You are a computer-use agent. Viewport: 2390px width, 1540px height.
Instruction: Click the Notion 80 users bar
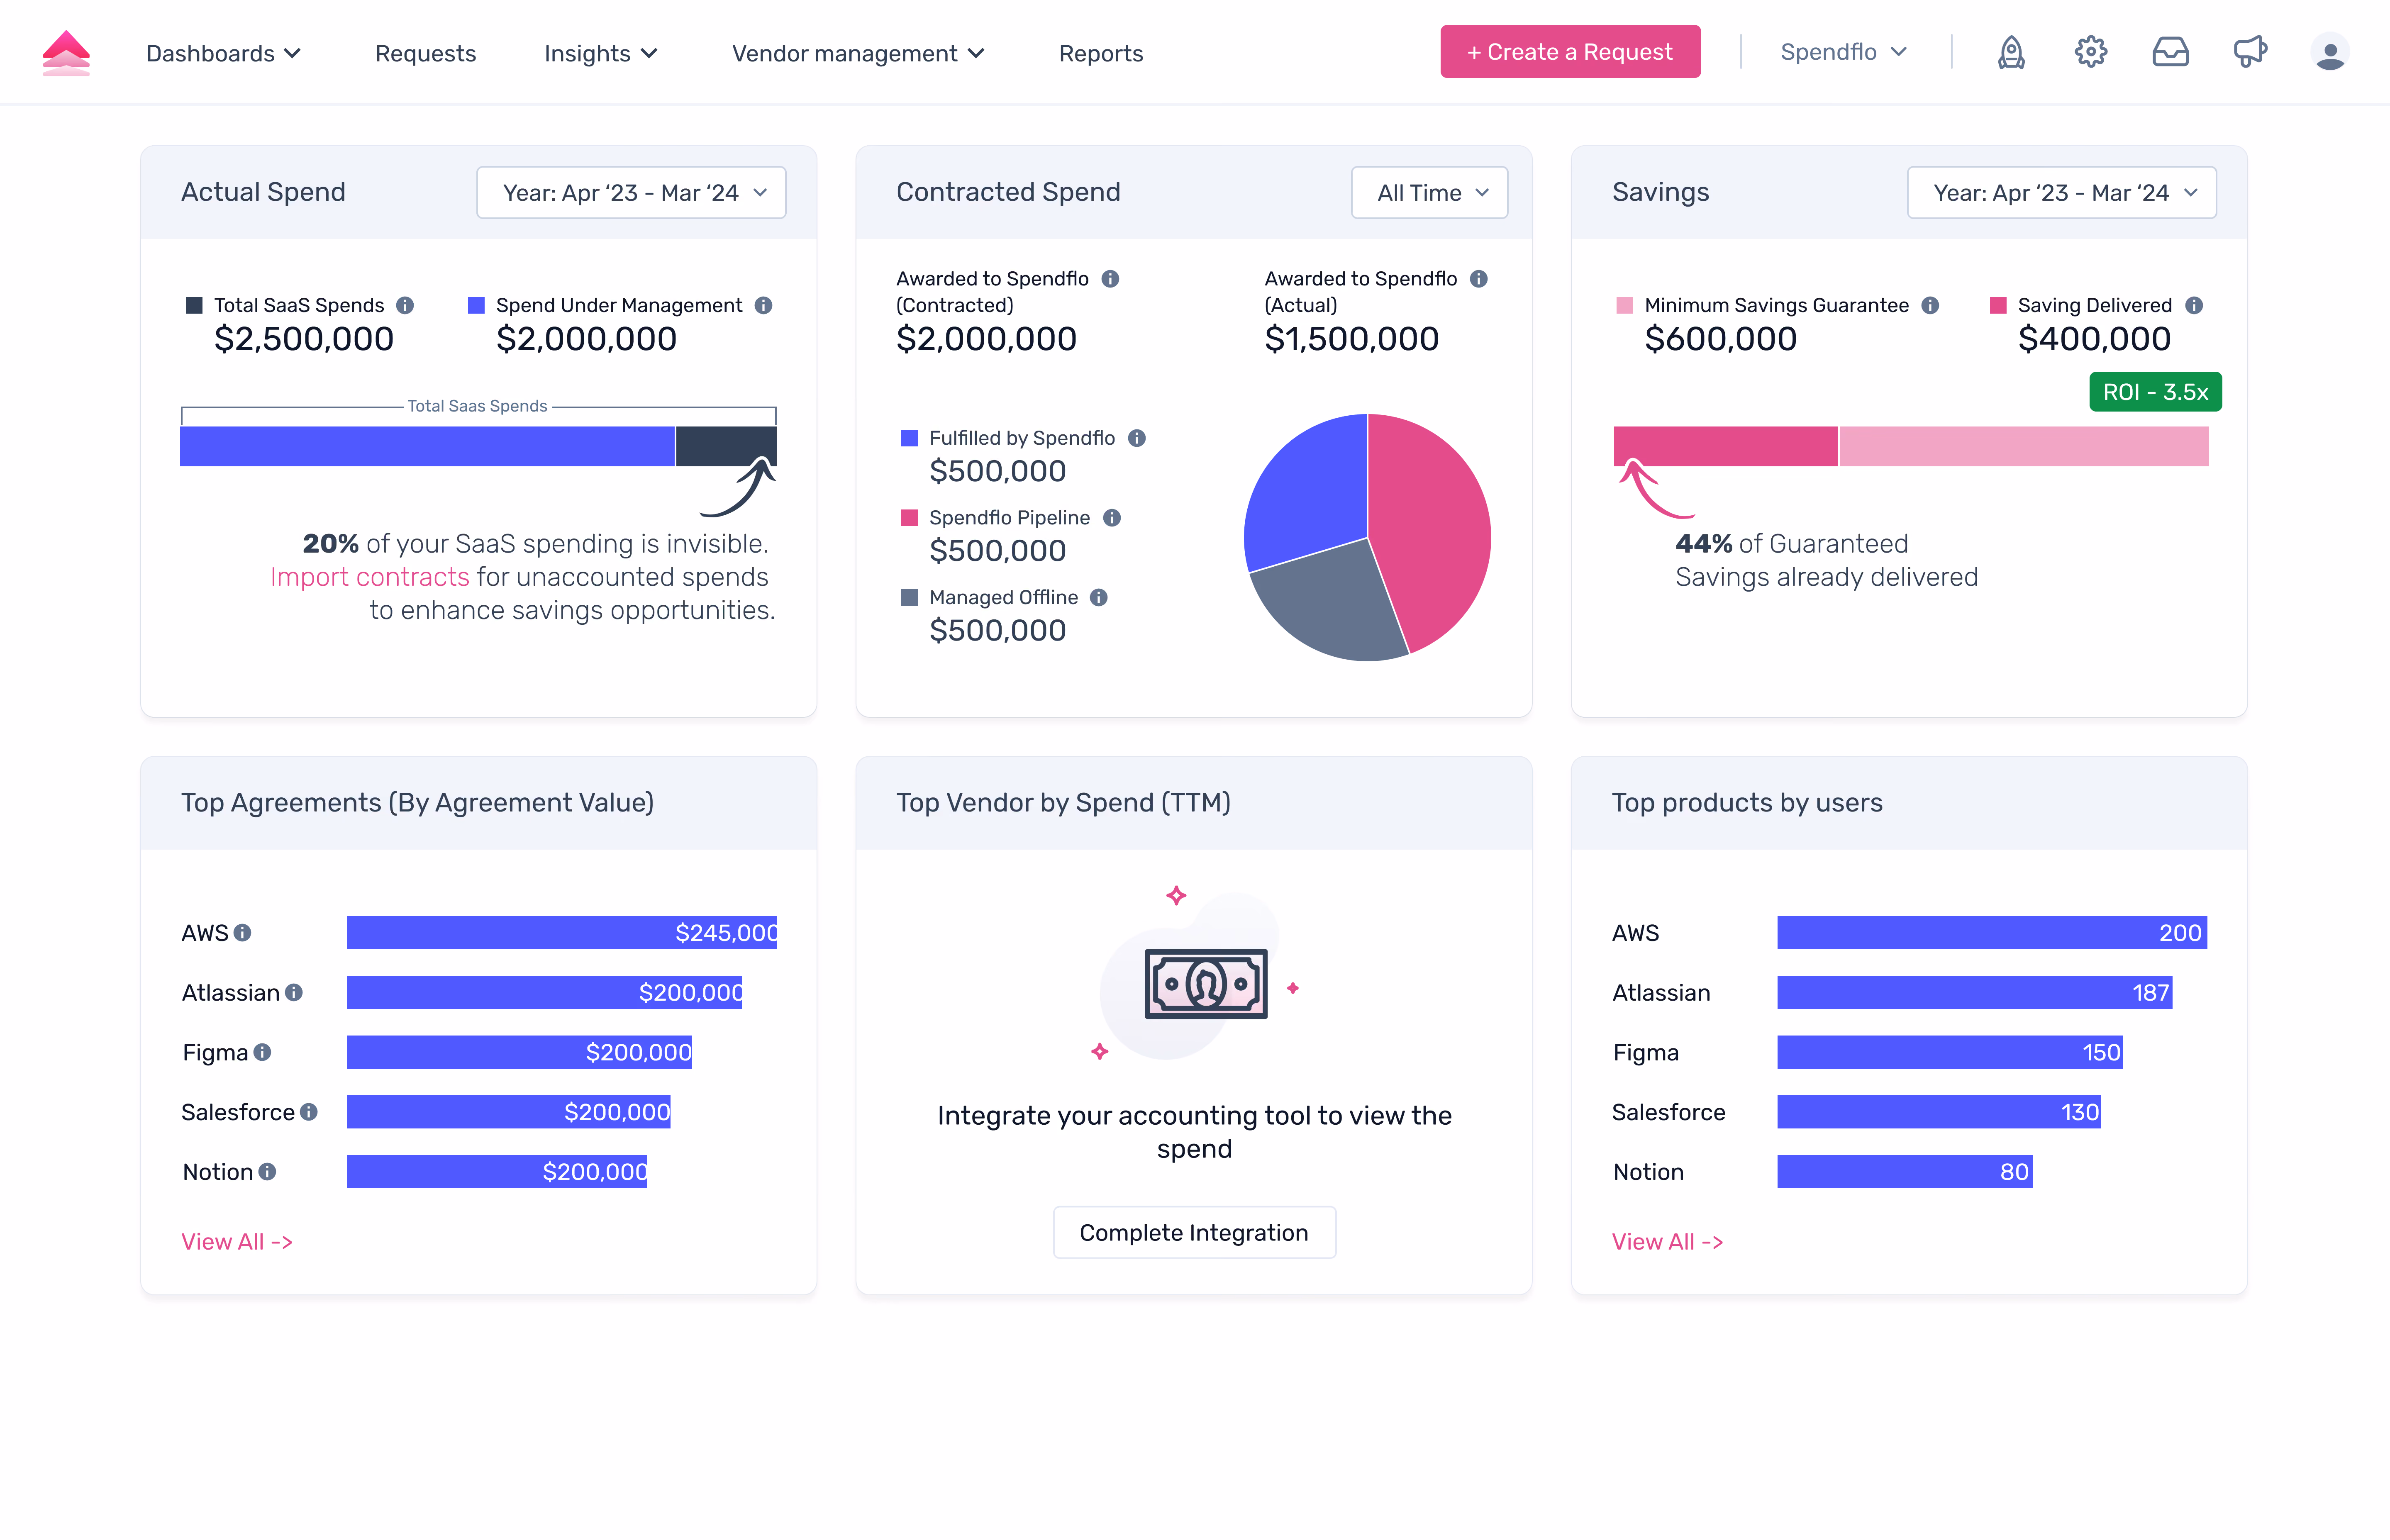click(x=1905, y=1172)
